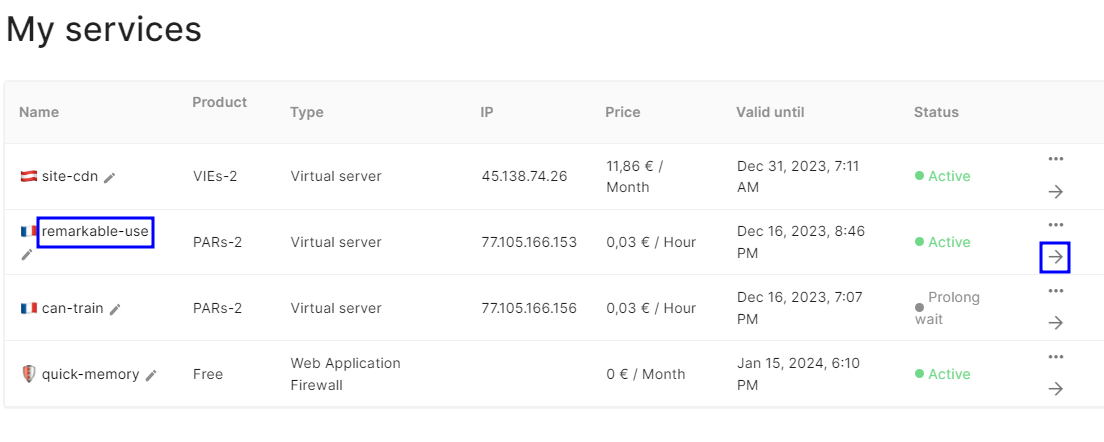Go to remarkable-use service via arrow

(1055, 257)
